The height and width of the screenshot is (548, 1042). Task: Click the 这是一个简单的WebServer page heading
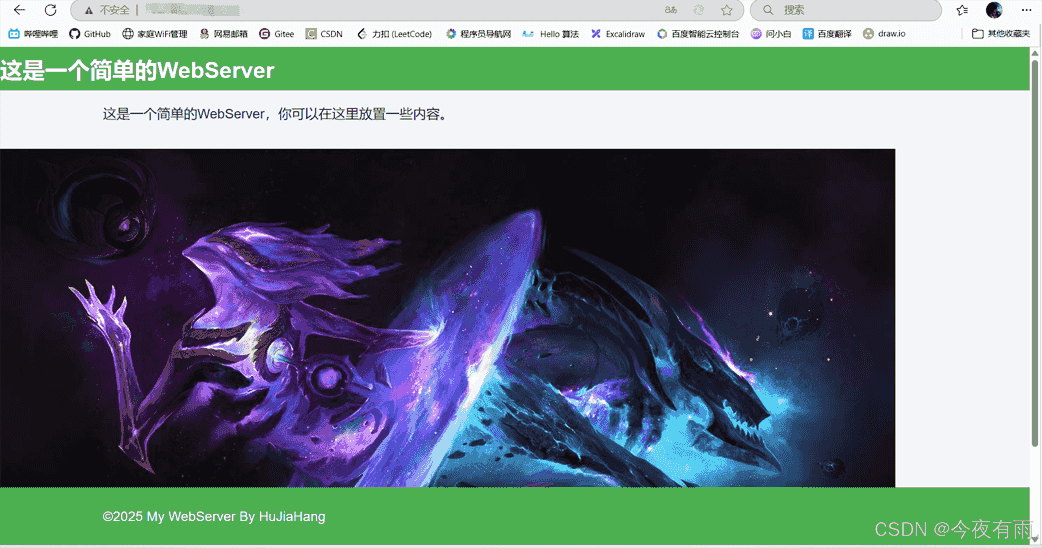pyautogui.click(x=137, y=70)
